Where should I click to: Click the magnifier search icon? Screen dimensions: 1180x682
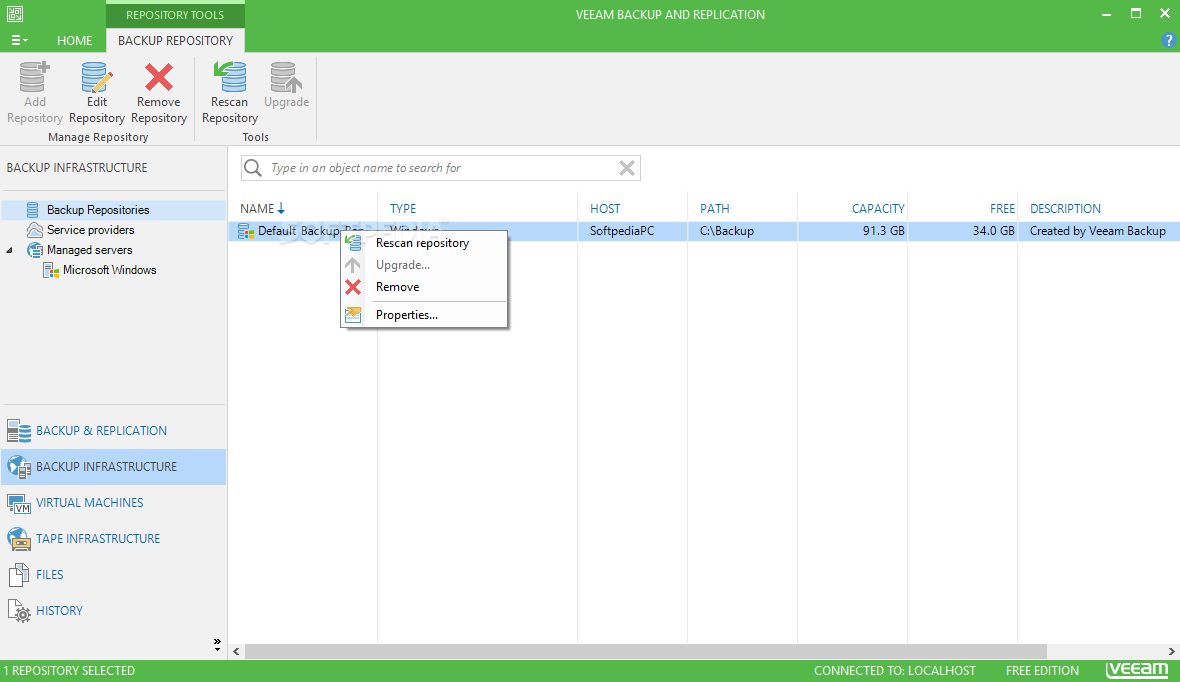254,168
